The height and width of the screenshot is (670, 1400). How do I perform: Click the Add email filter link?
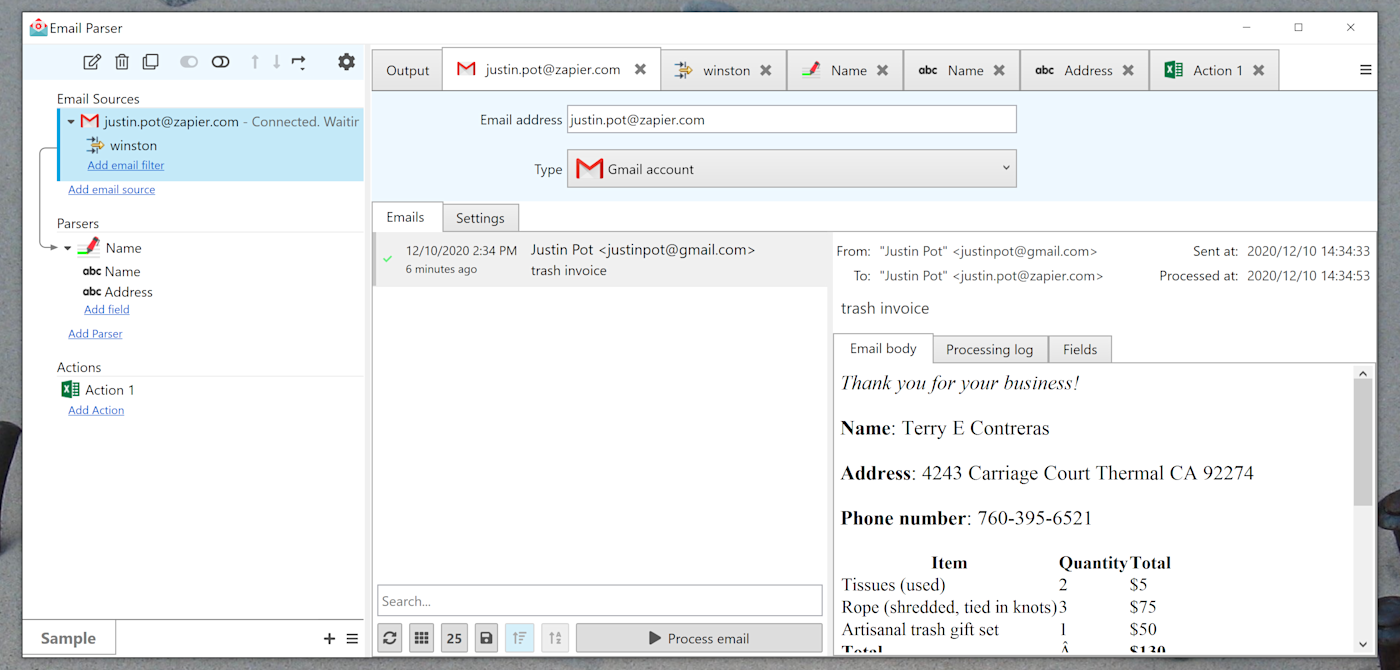[126, 165]
